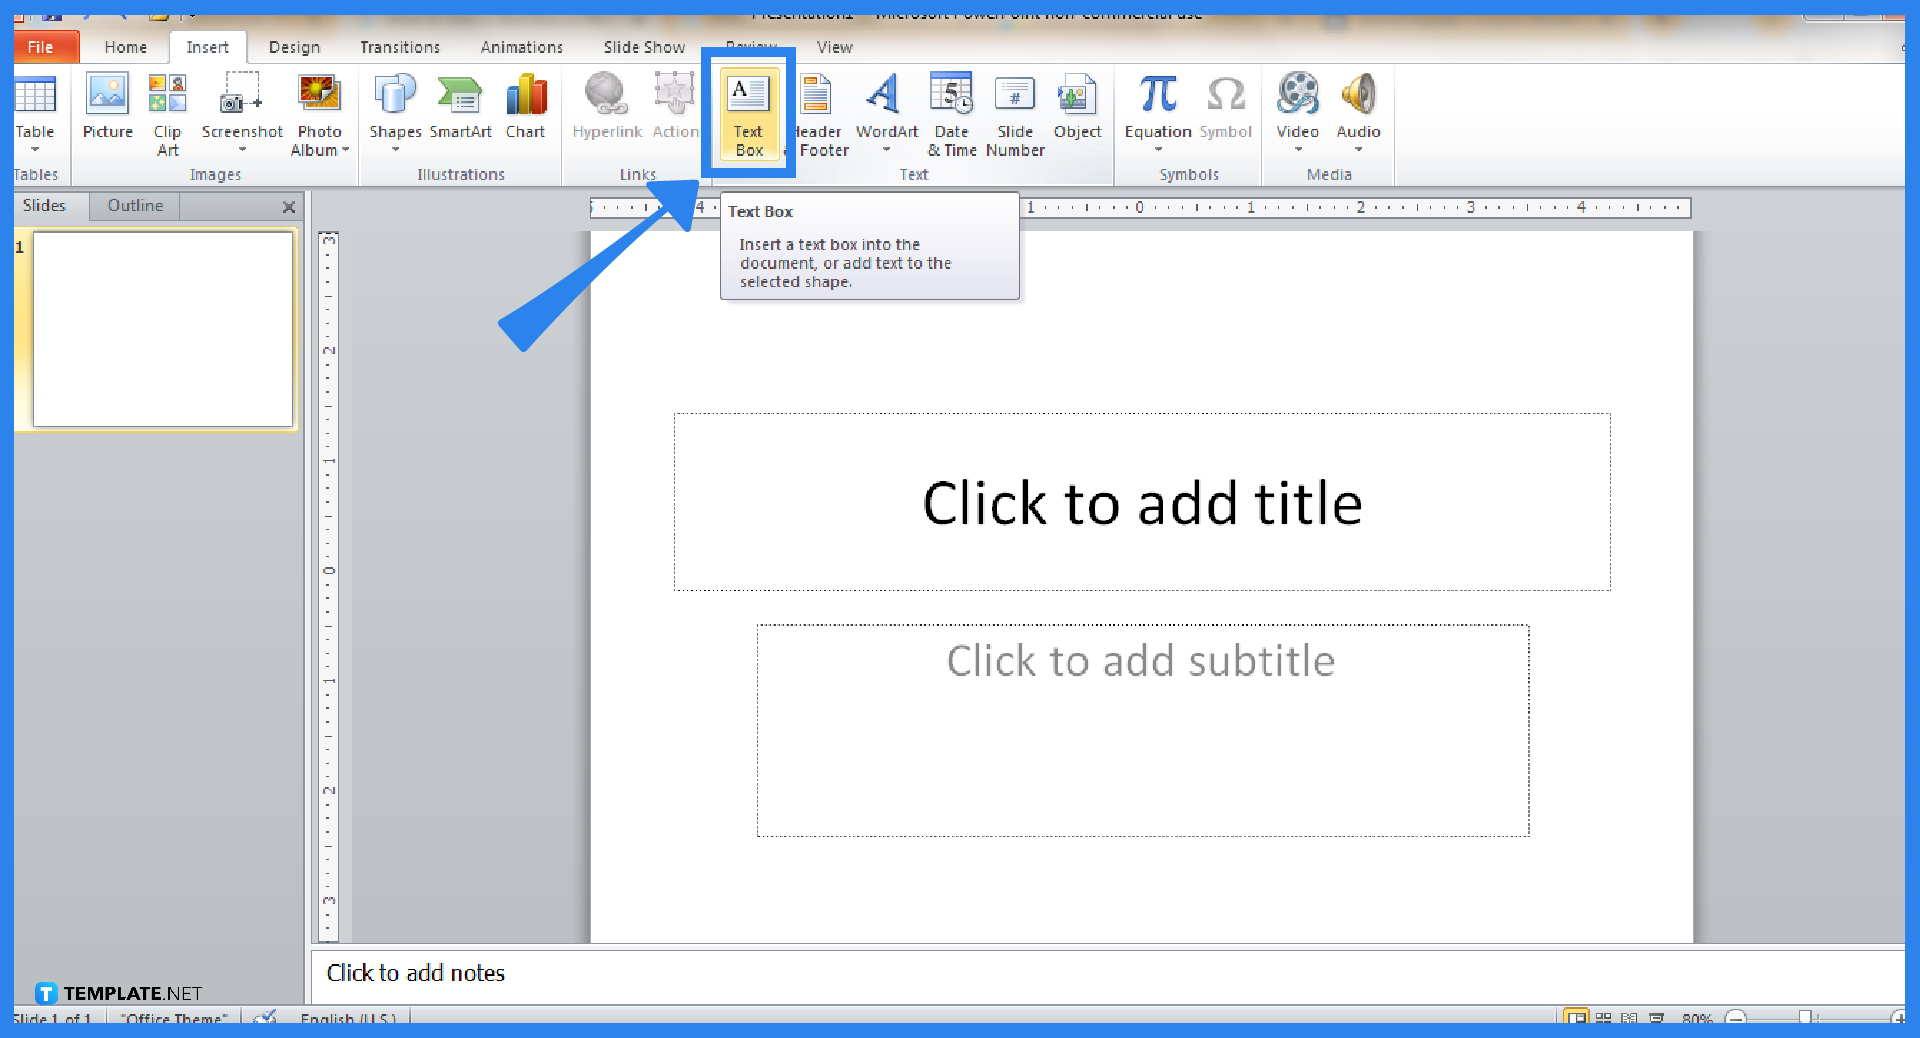Switch to the Design tab
Image resolution: width=1920 pixels, height=1038 pixels.
point(293,47)
